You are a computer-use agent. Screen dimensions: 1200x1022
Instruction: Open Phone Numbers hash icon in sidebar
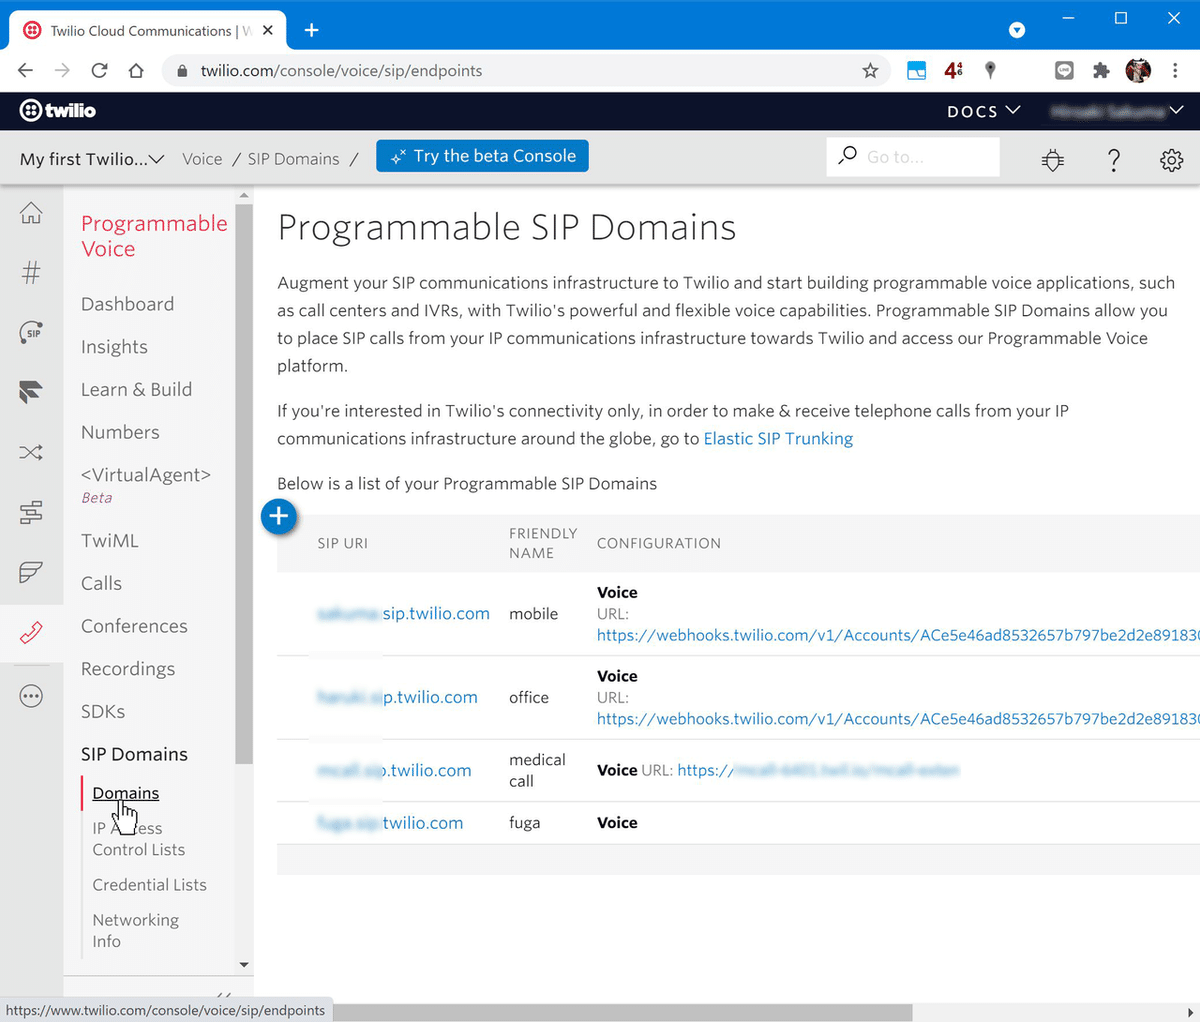tap(31, 272)
